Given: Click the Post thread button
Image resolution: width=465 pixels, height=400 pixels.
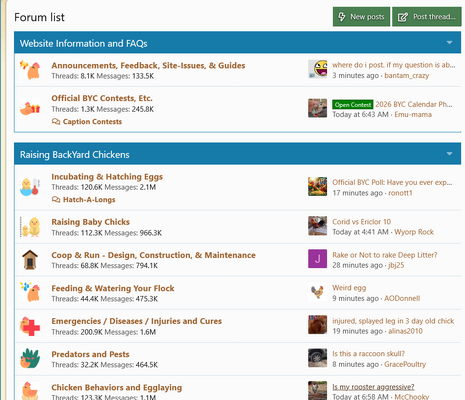Looking at the screenshot, I should click(427, 17).
